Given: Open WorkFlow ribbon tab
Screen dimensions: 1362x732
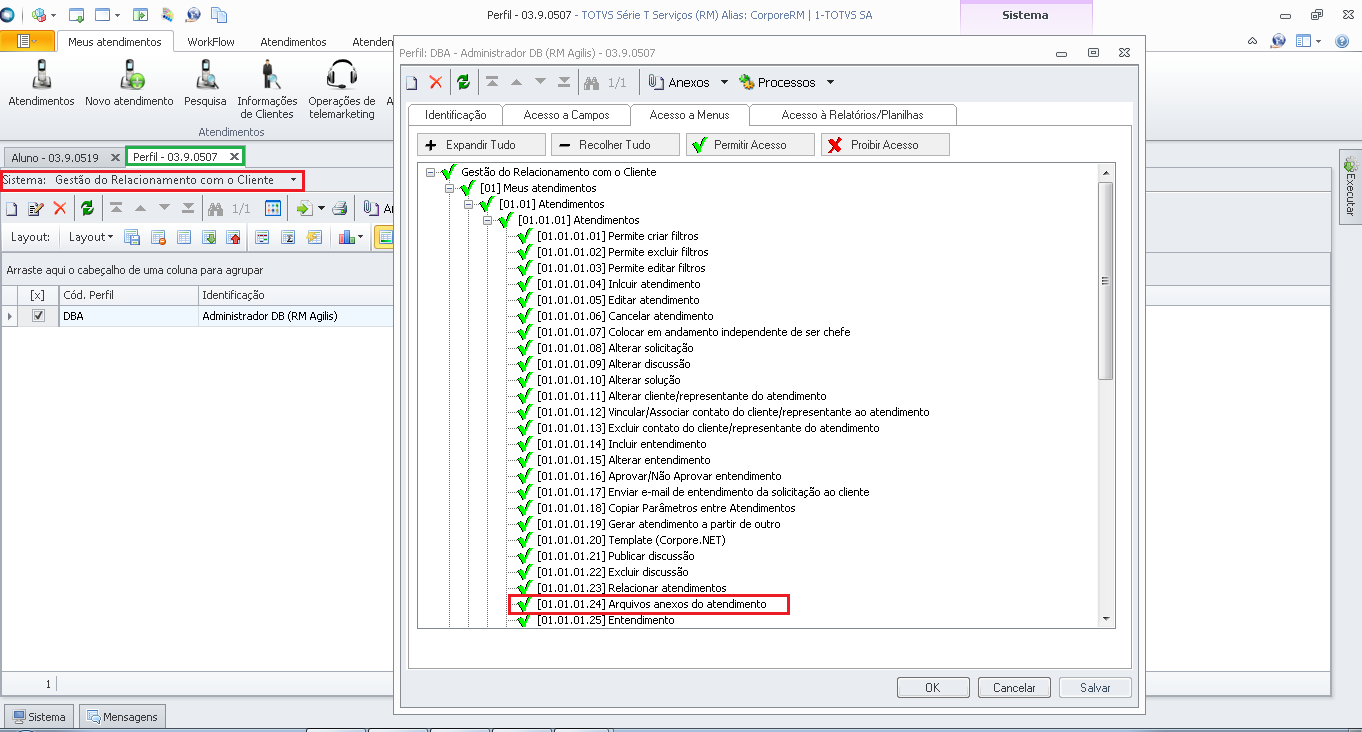Looking at the screenshot, I should tap(211, 42).
